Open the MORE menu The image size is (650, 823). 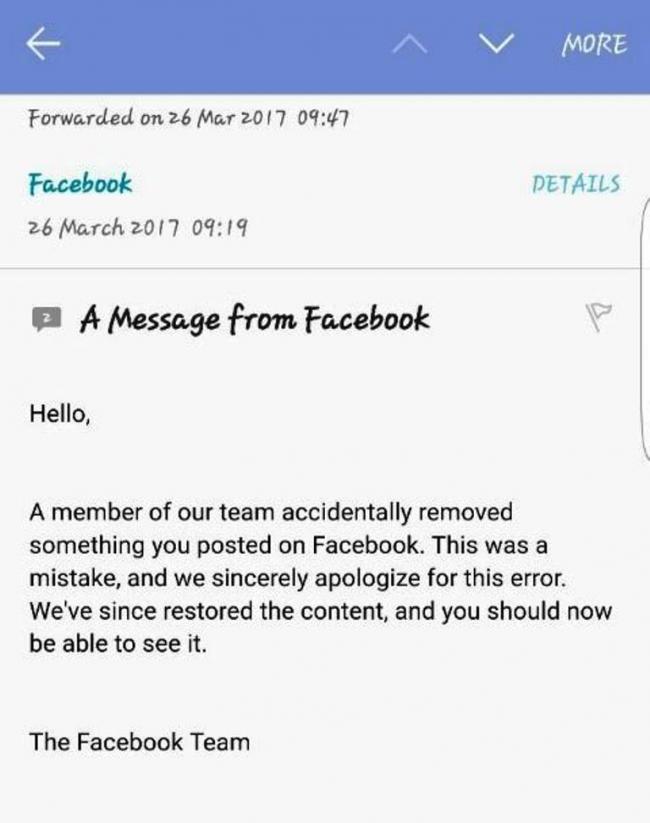point(594,45)
